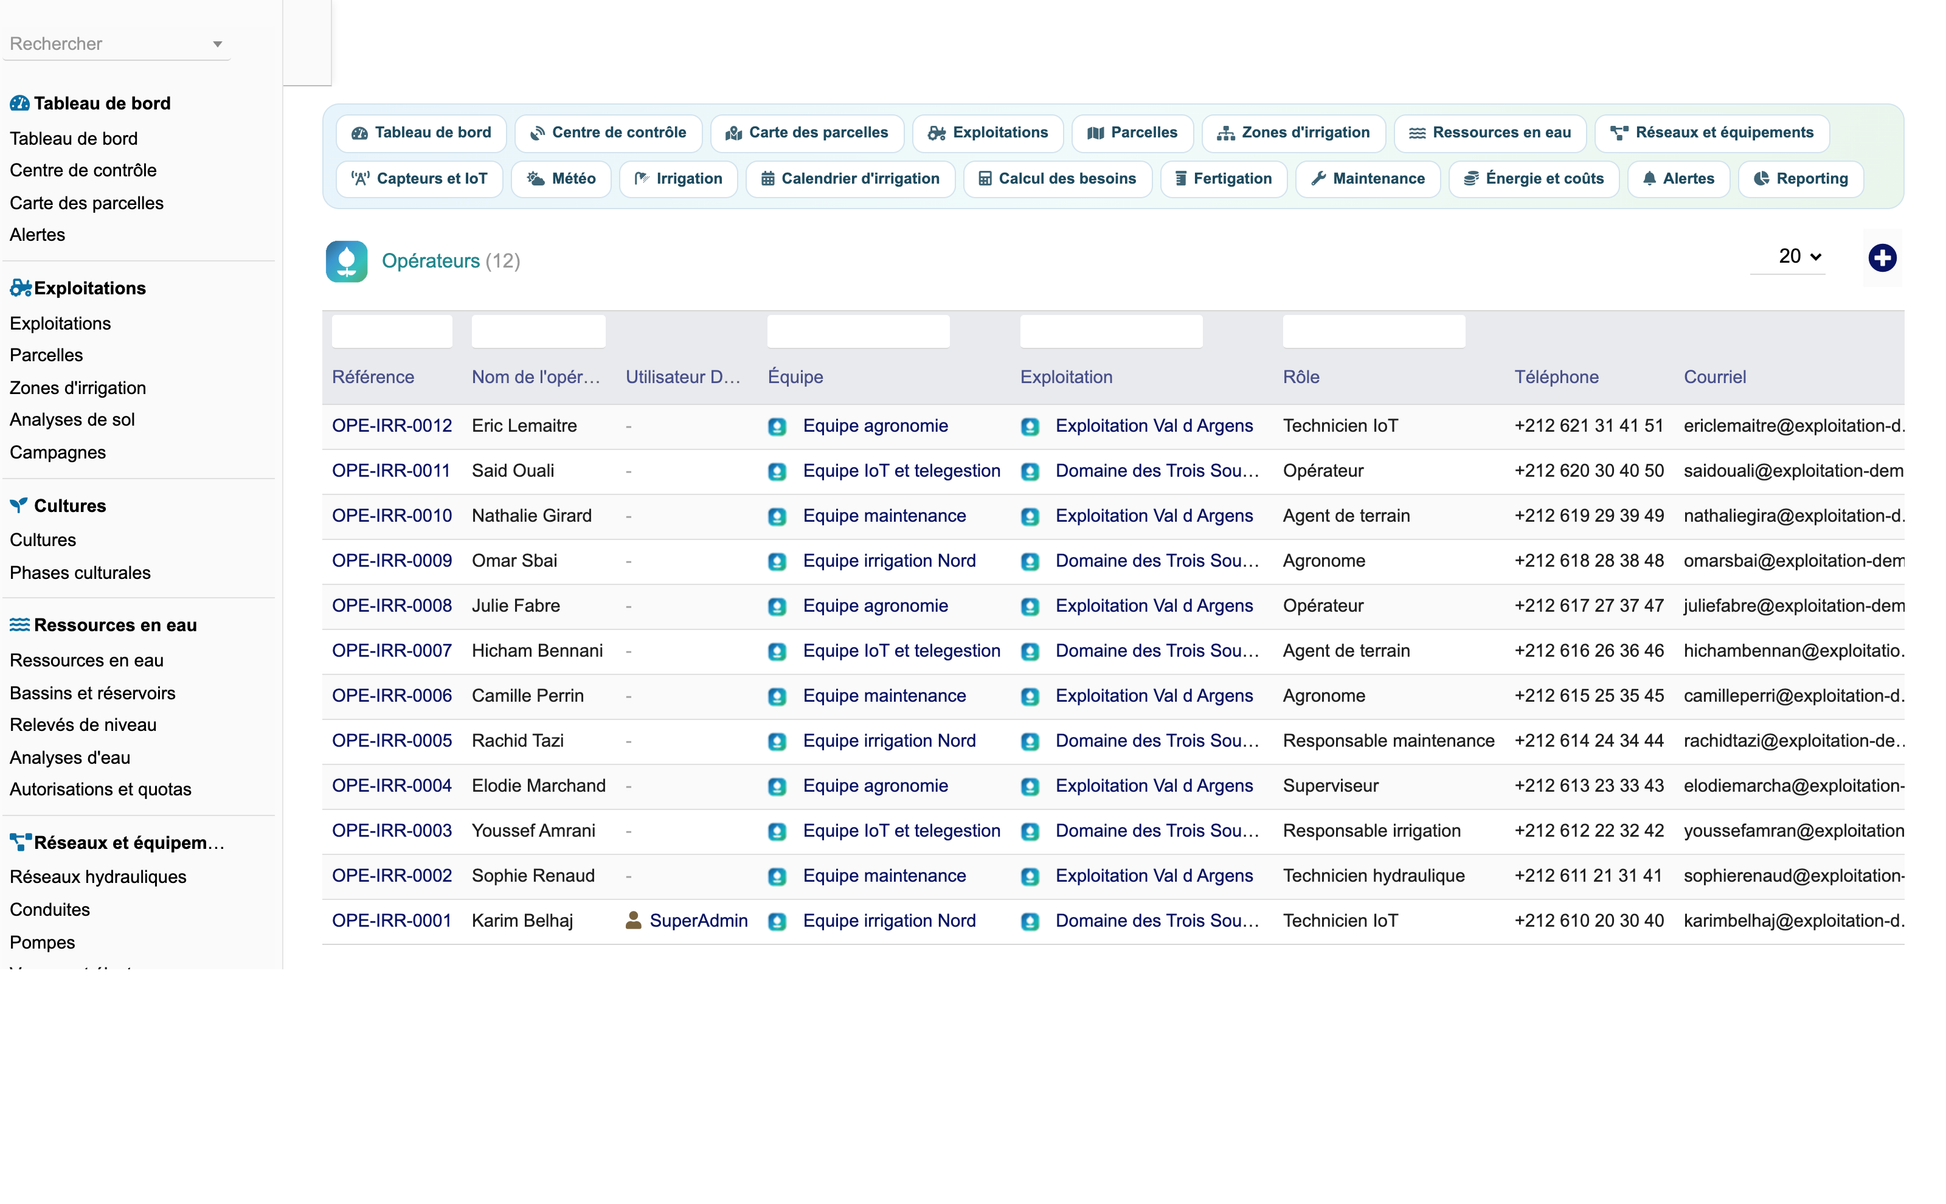Sort by Courriel column header
This screenshot has width=1946, height=1204.
click(1714, 377)
